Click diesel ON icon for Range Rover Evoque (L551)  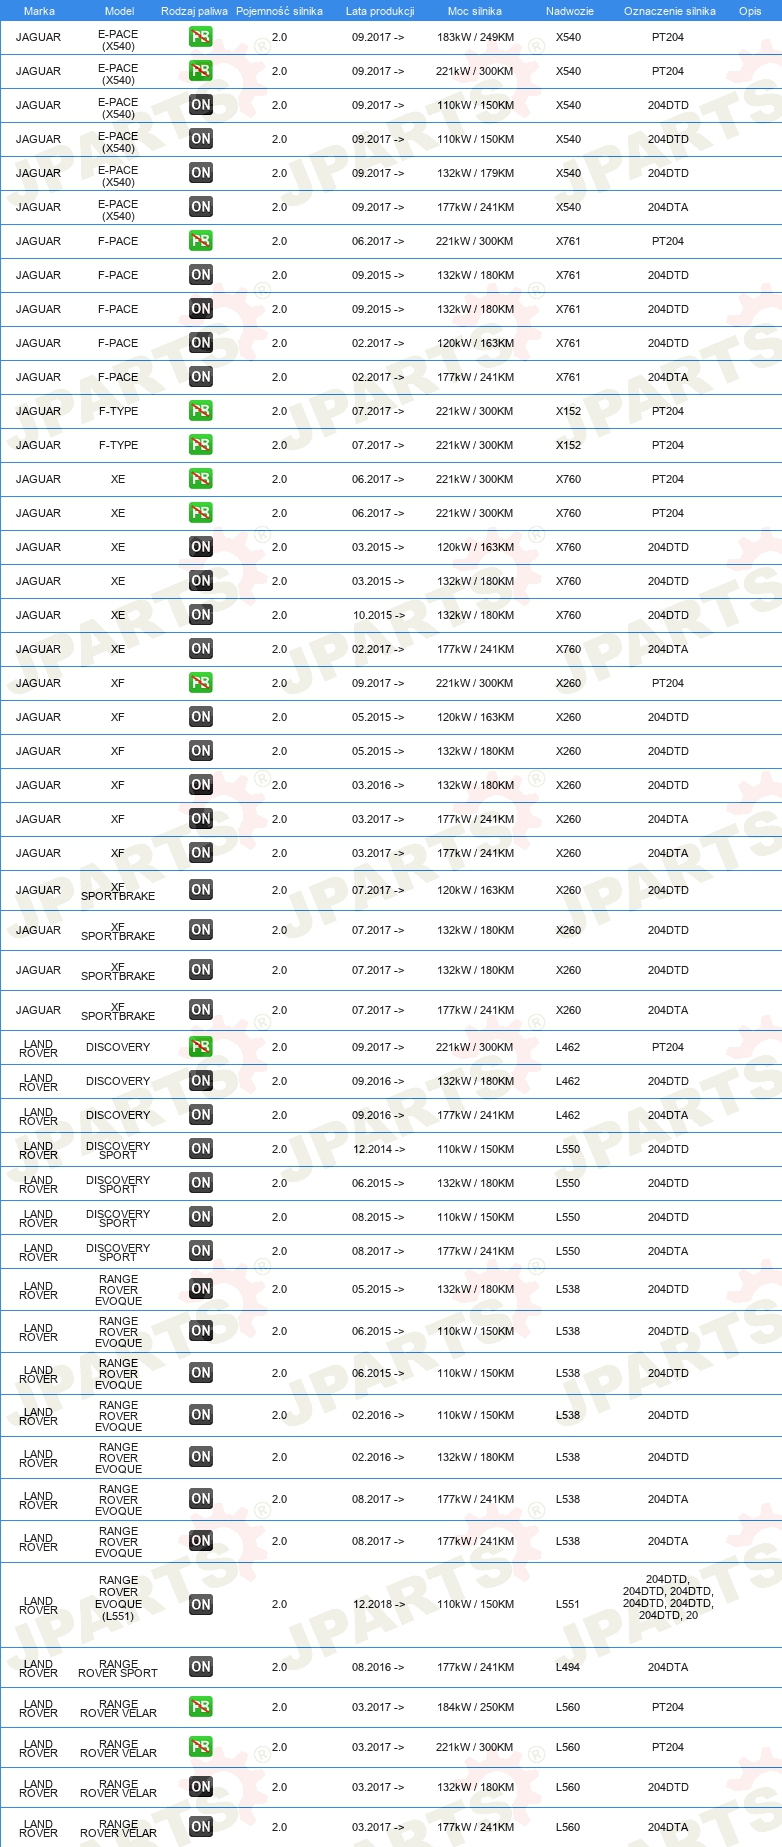(201, 1604)
